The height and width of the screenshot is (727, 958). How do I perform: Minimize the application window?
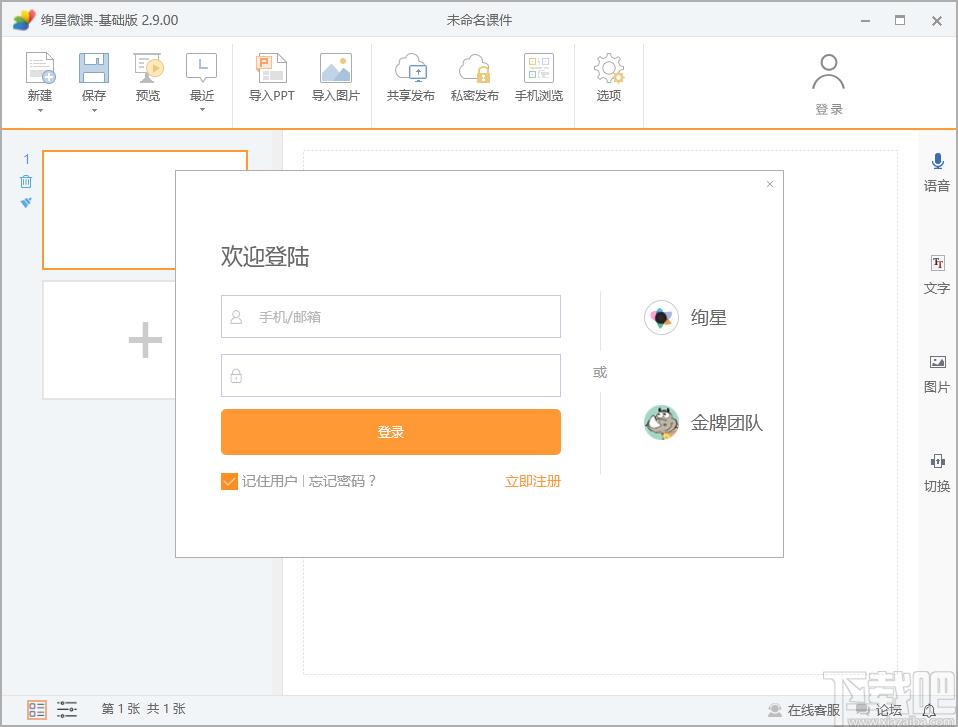tap(865, 21)
